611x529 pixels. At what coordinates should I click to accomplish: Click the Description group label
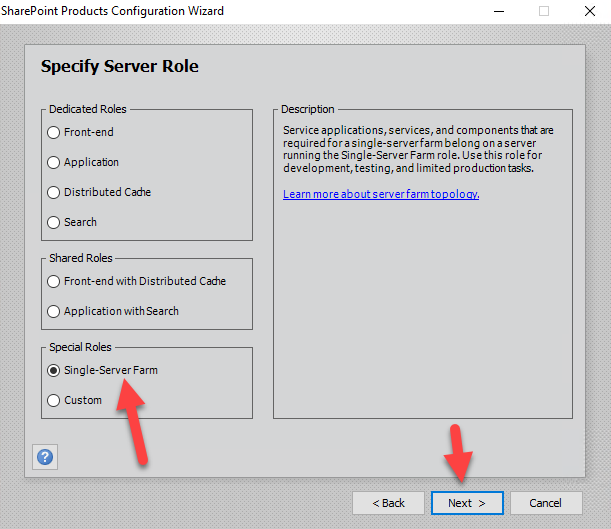308,109
